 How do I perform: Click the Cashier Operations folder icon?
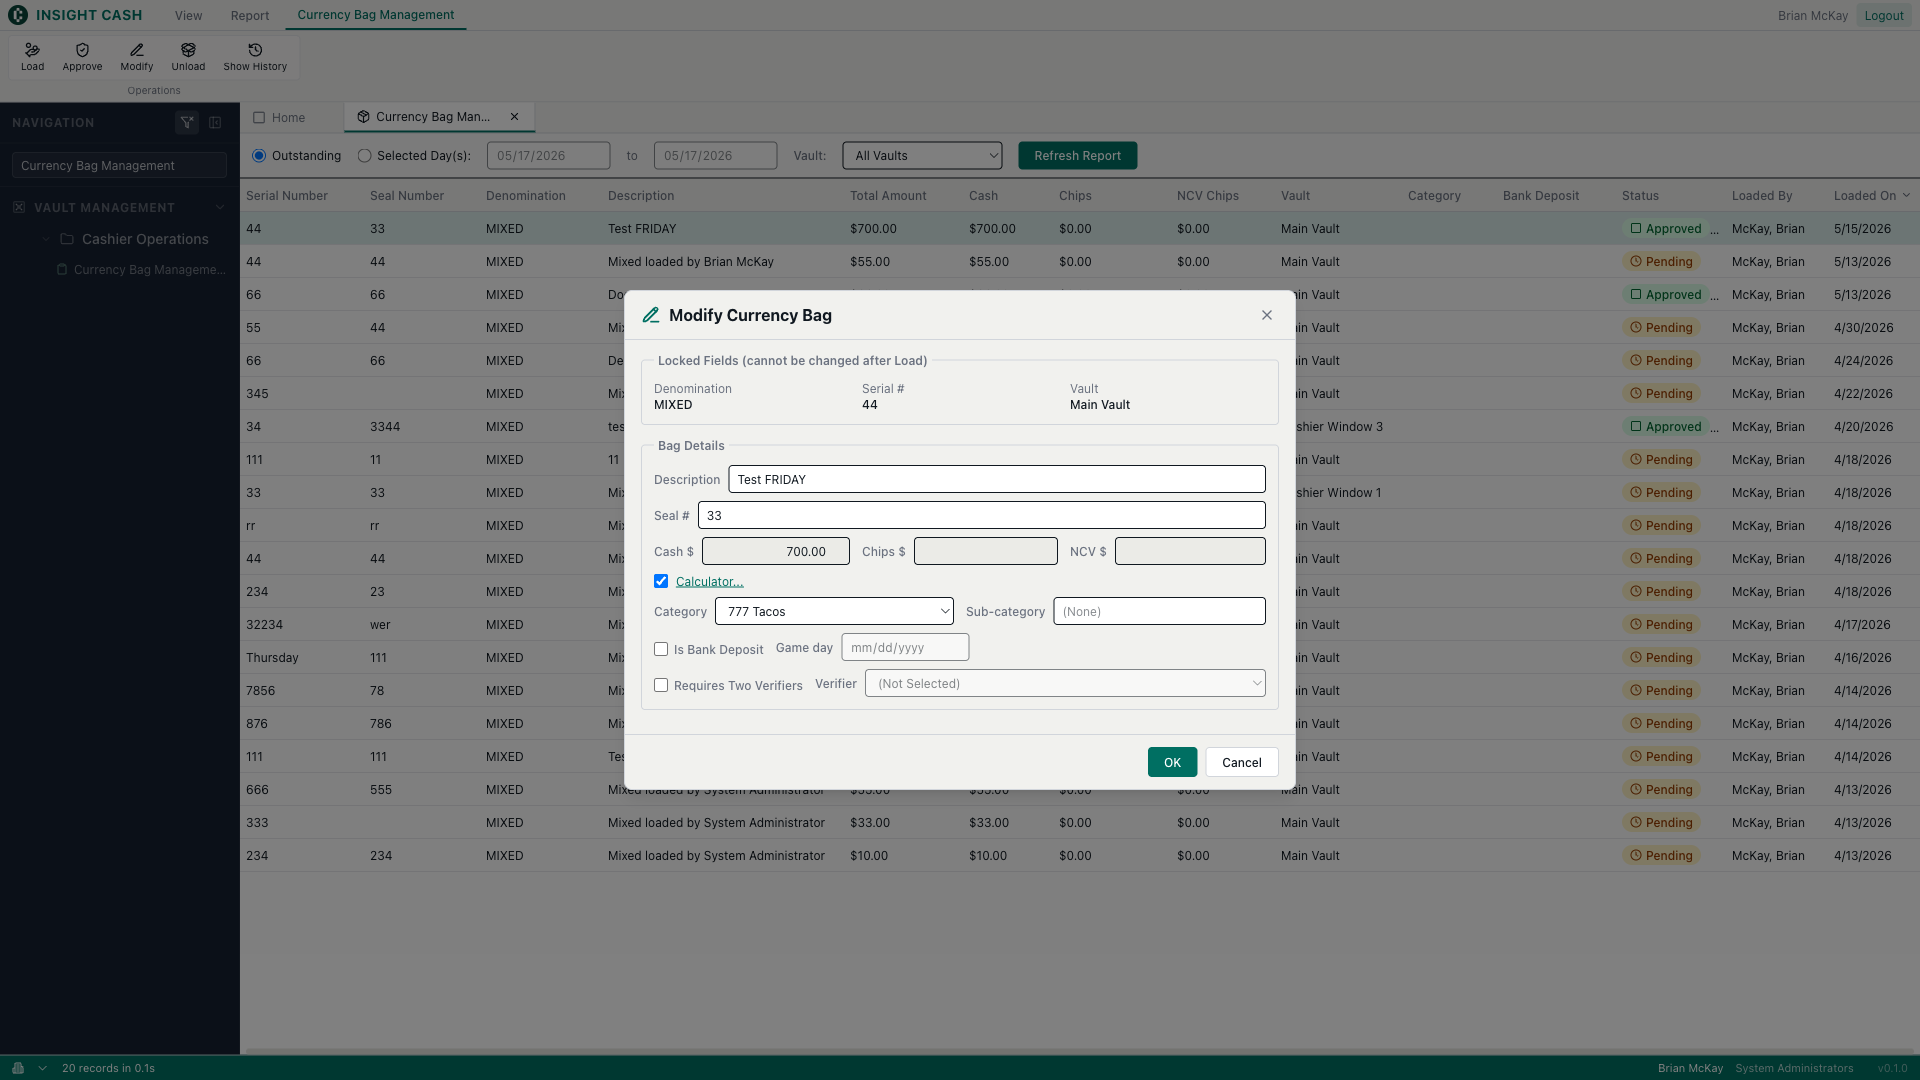click(67, 239)
